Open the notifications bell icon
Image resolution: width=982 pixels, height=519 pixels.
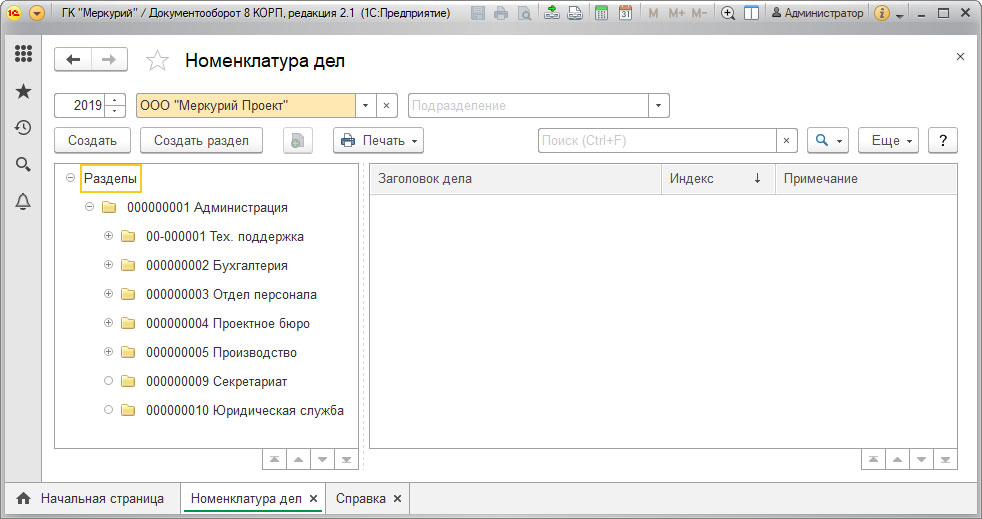click(x=23, y=202)
